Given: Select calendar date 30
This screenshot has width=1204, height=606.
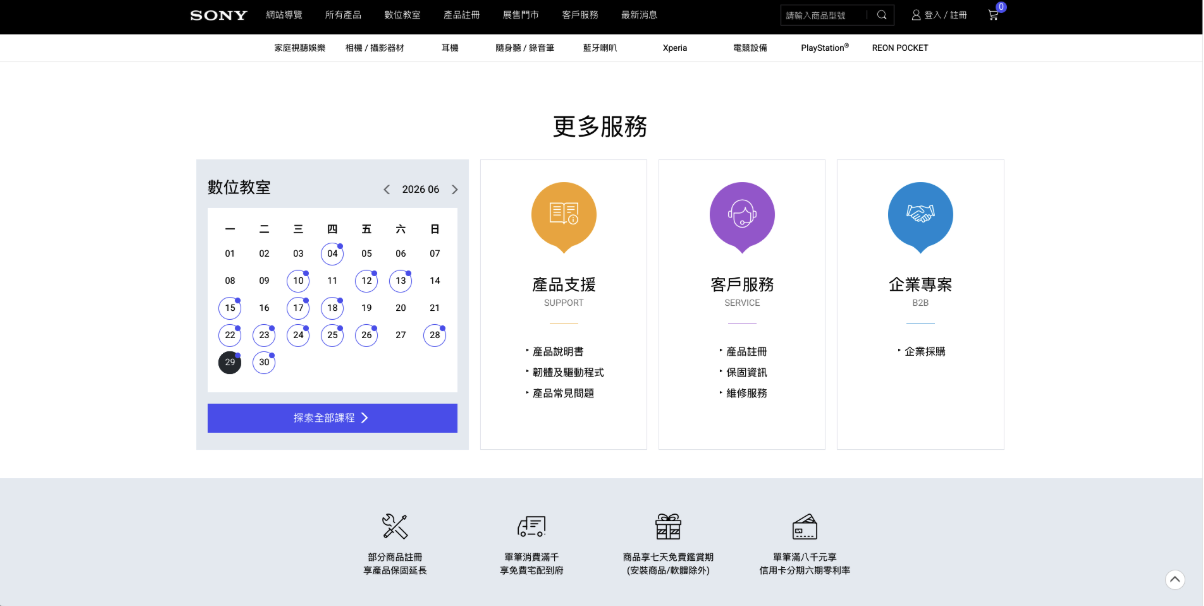Looking at the screenshot, I should tap(264, 362).
